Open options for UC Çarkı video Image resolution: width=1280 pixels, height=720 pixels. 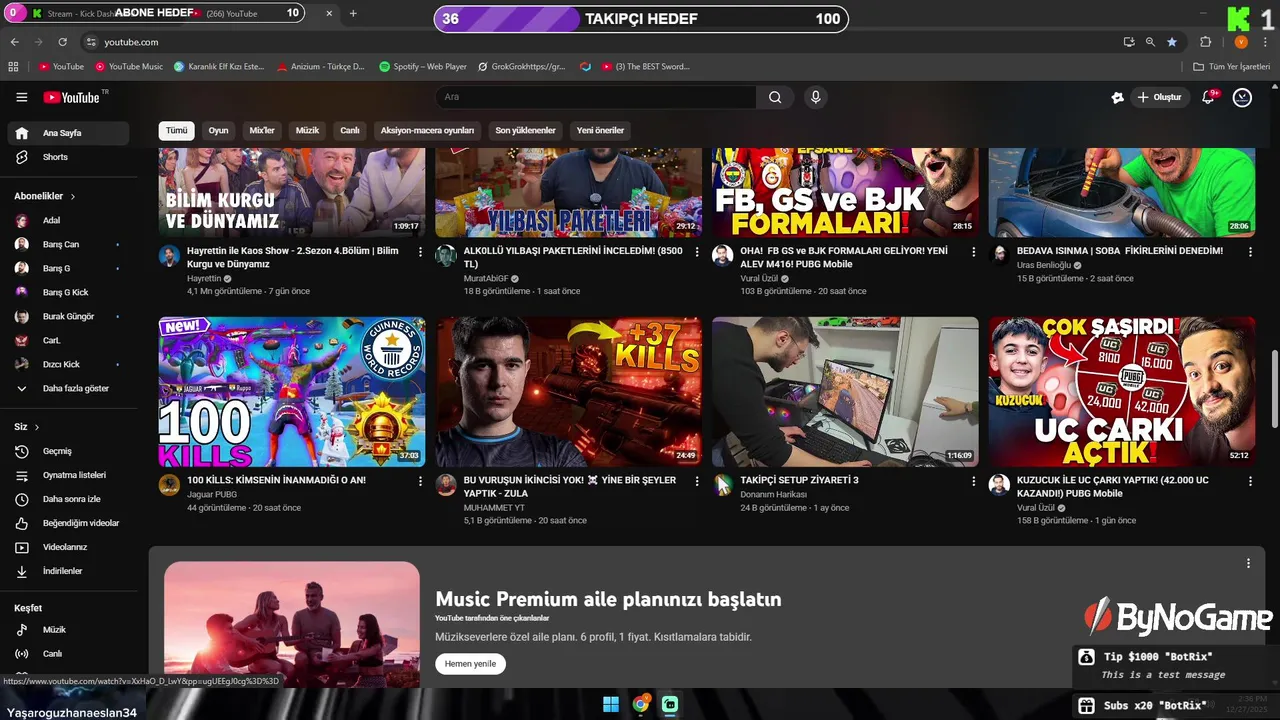tap(1250, 481)
